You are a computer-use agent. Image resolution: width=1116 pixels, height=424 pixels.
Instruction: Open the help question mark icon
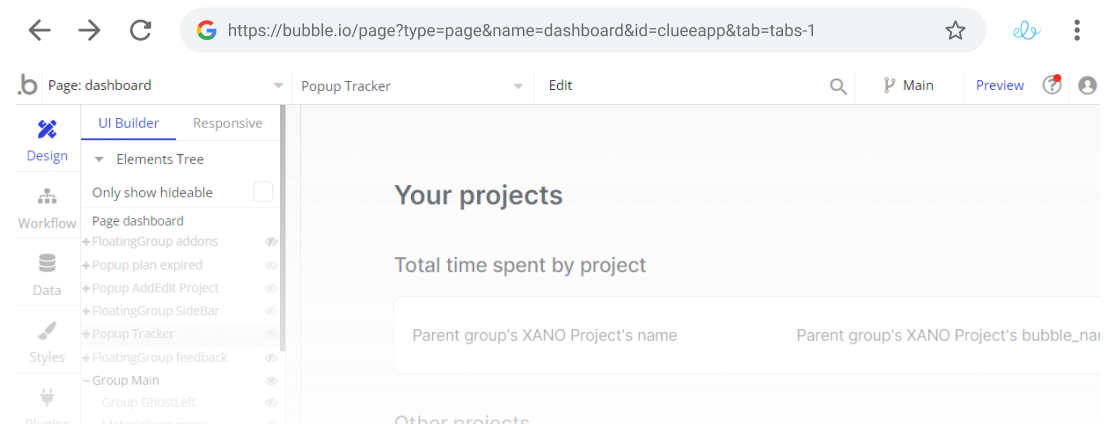tap(1051, 86)
